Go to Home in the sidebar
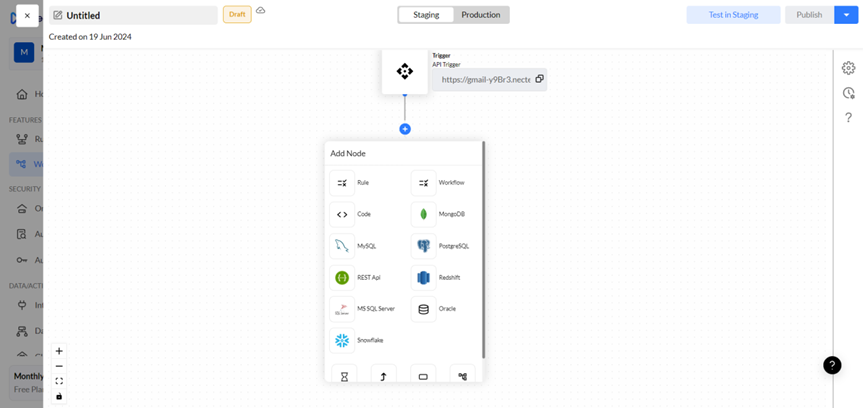Screen dimensions: 863x408 point(30,94)
